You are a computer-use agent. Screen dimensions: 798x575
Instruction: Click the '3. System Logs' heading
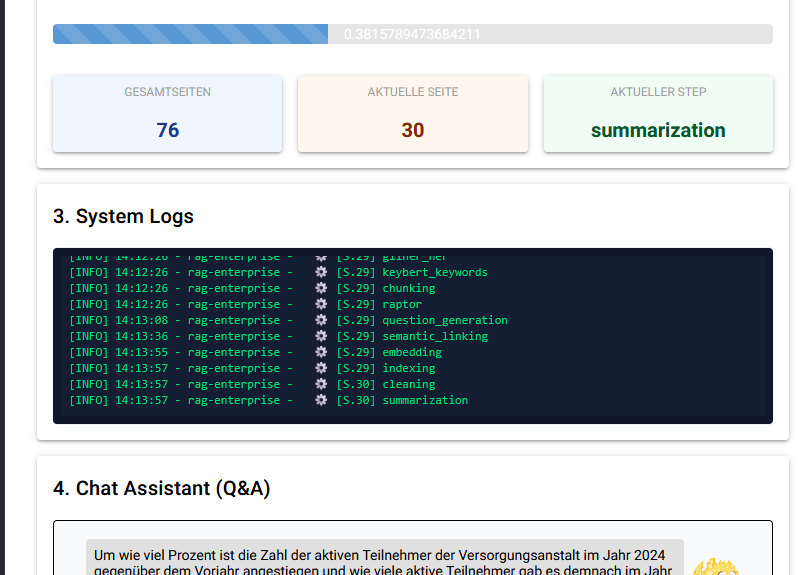(123, 216)
